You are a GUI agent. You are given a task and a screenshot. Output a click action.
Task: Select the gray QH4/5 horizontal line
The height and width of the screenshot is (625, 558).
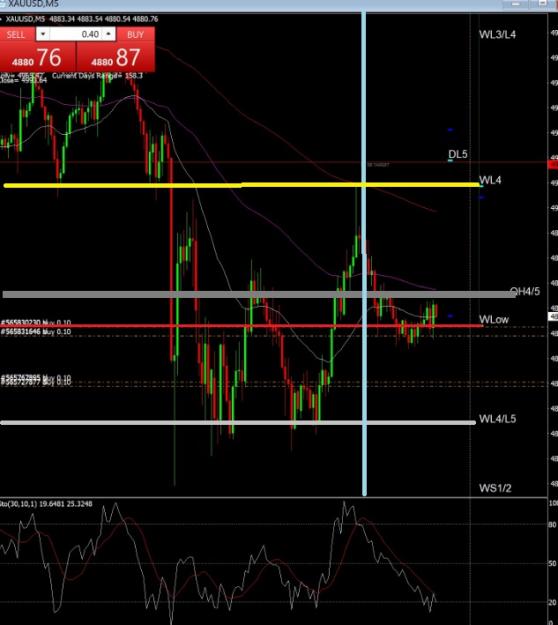tap(259, 295)
